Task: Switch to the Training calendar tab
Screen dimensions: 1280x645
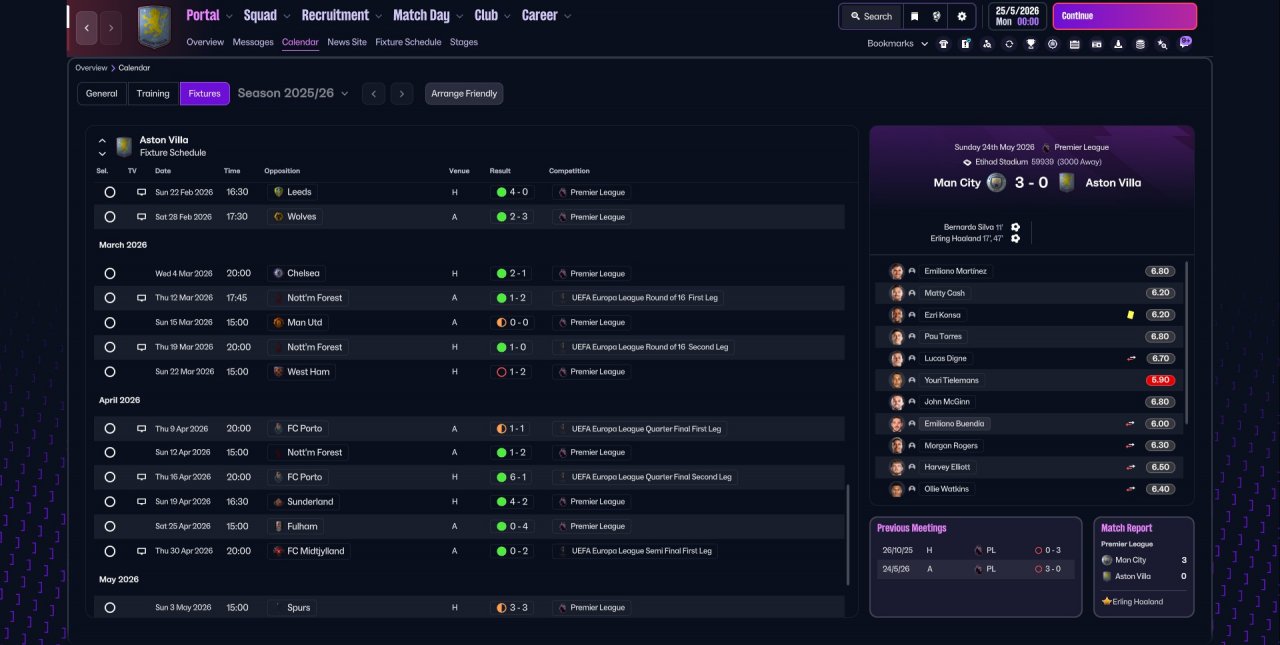Action: pos(153,94)
